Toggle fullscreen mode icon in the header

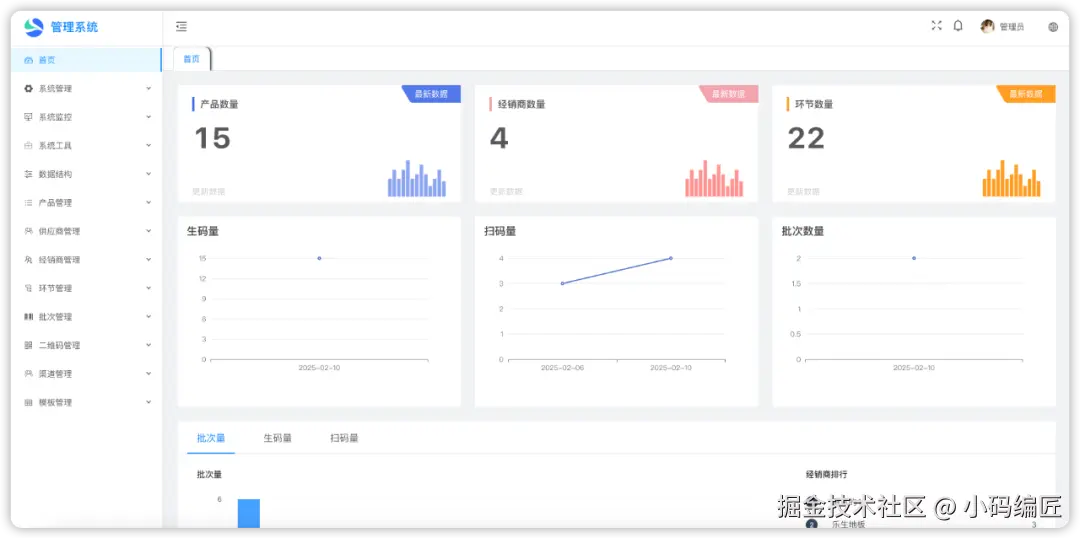pos(936,25)
